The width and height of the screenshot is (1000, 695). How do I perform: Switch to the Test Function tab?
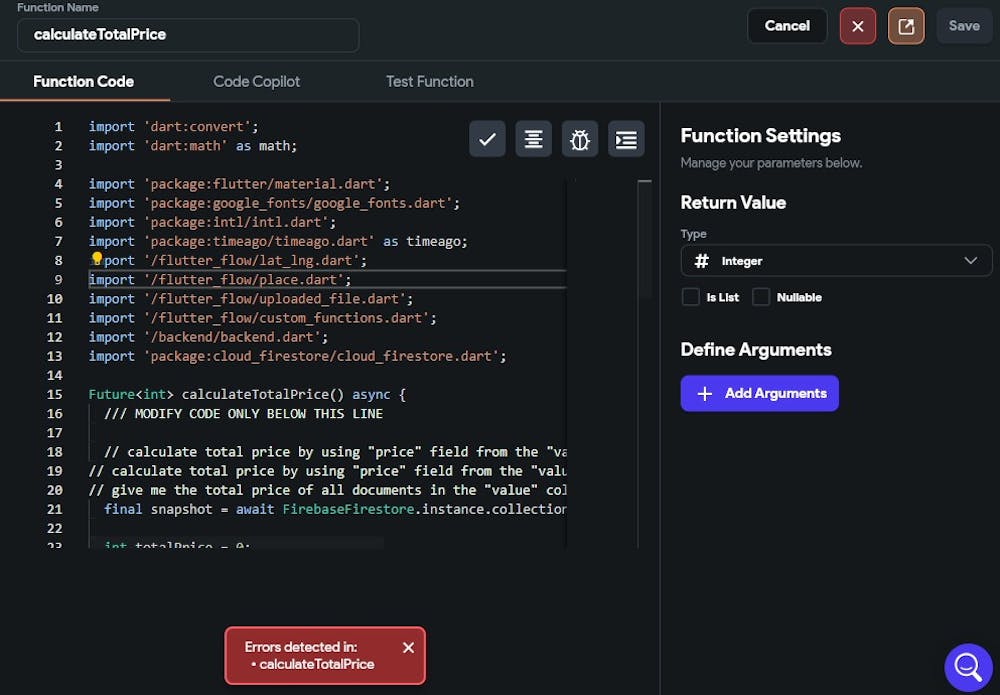430,82
